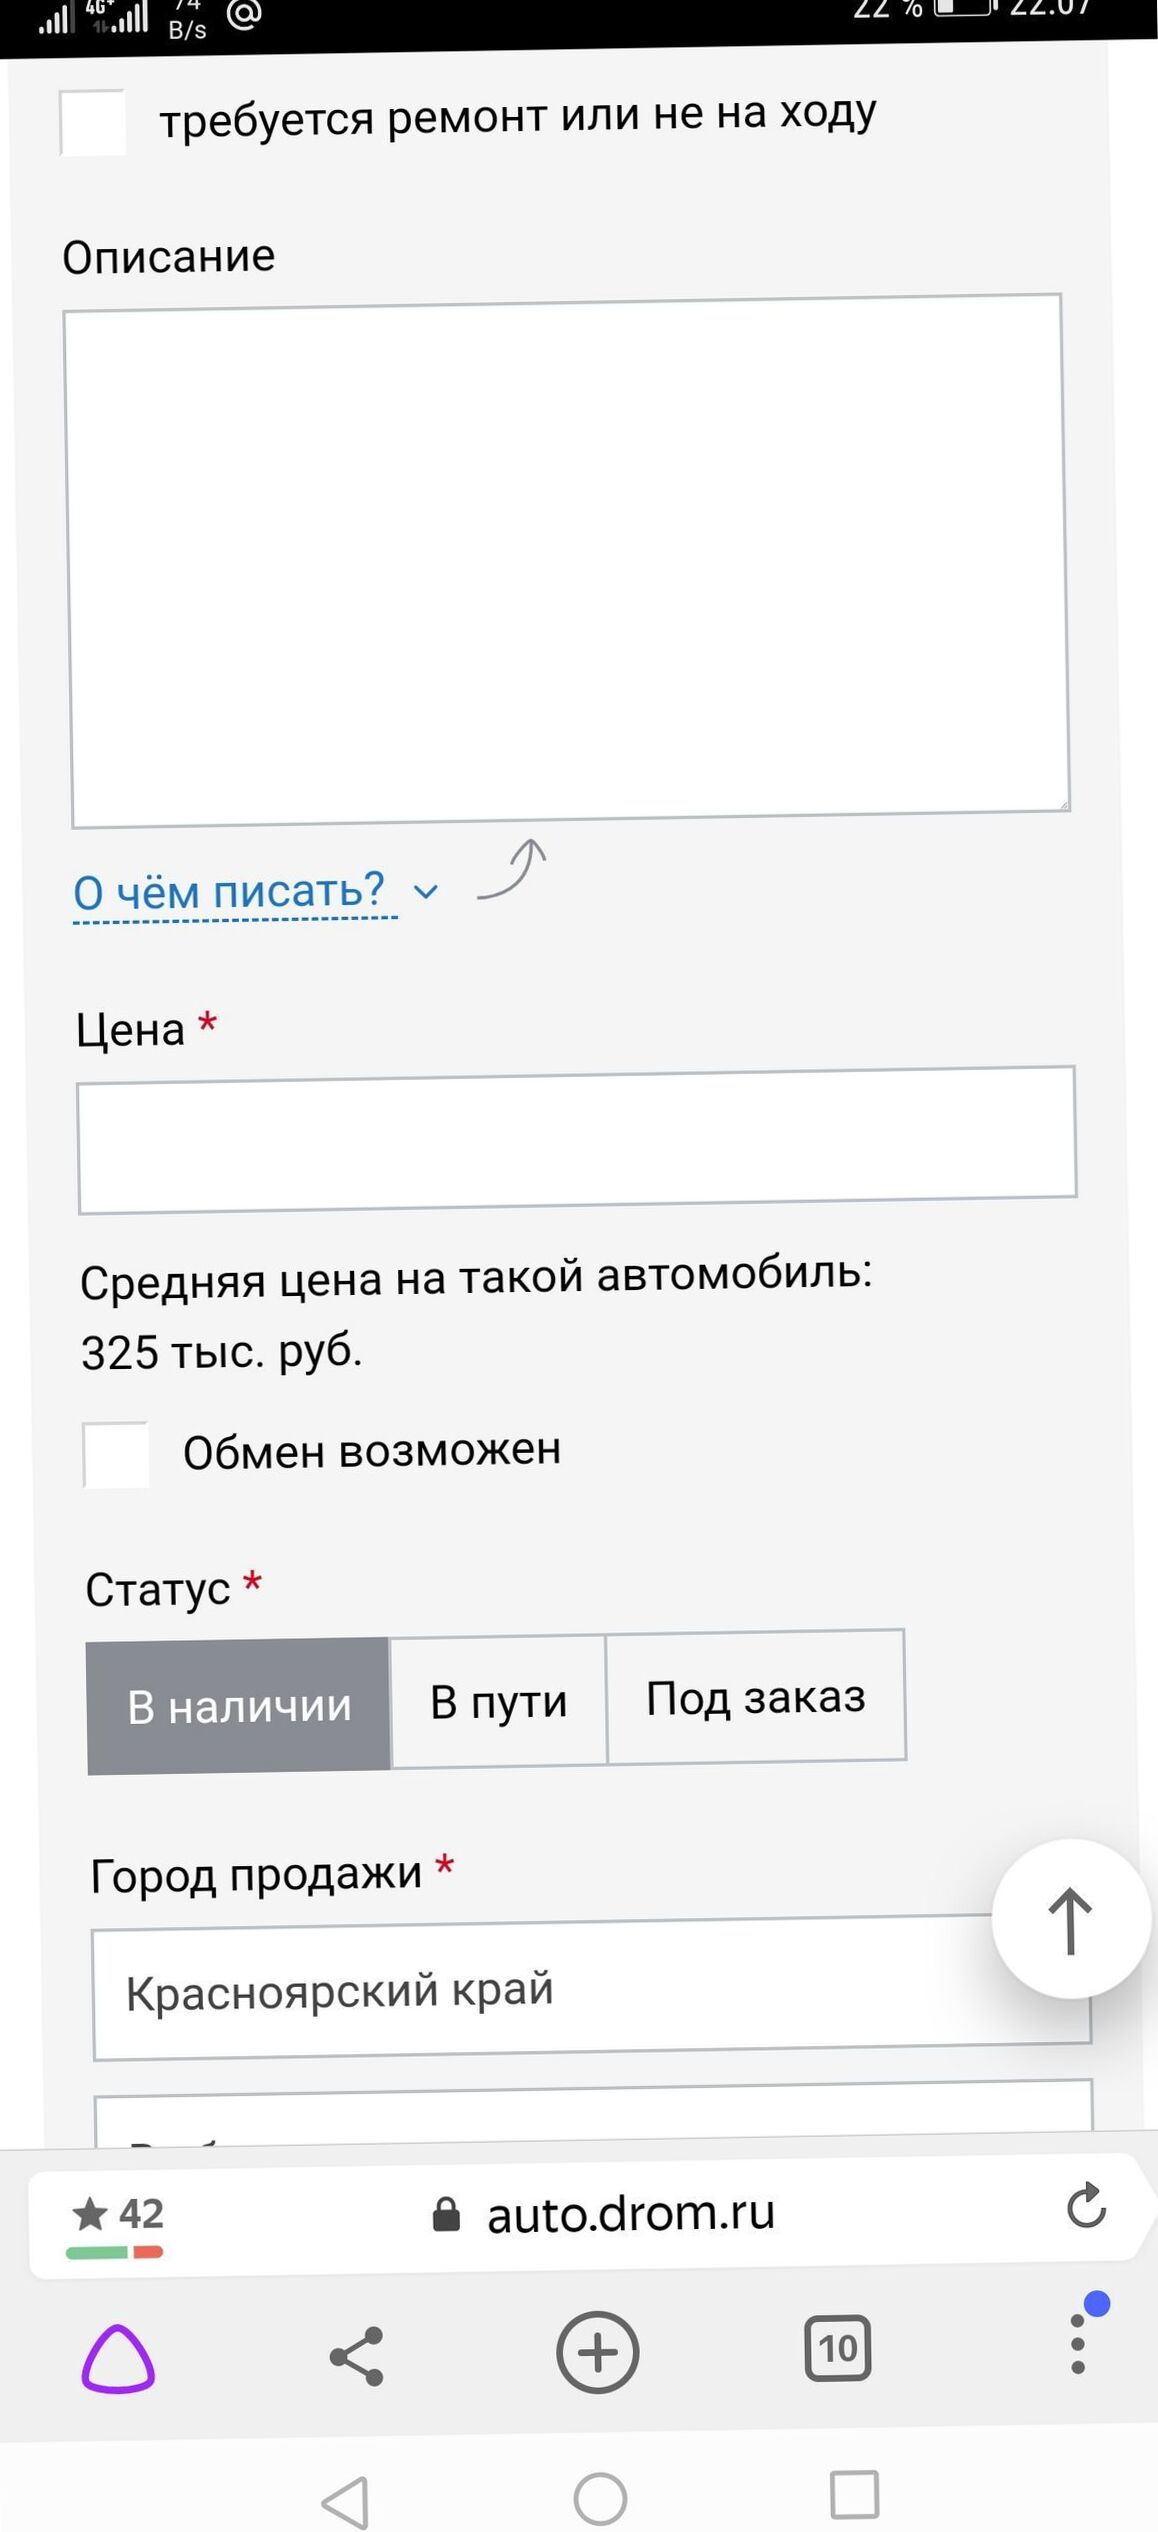Viewport: 1158px width, 2532px height.
Task: Focus the 'Цена' price input field
Action: [577, 1140]
